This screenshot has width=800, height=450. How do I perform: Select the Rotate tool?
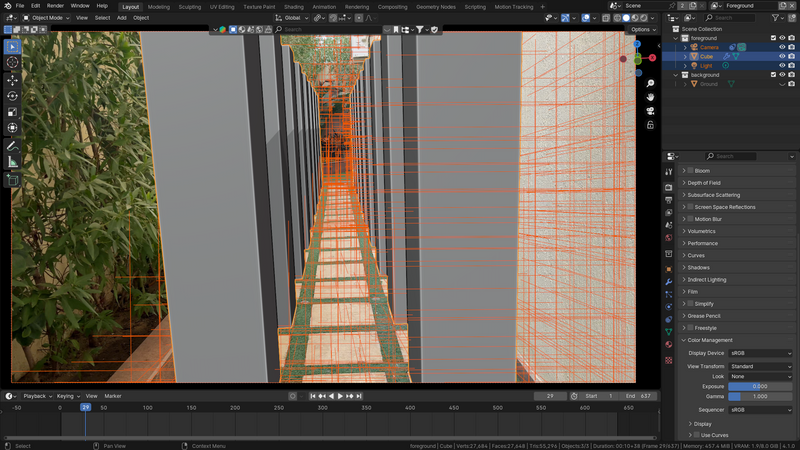pos(12,96)
